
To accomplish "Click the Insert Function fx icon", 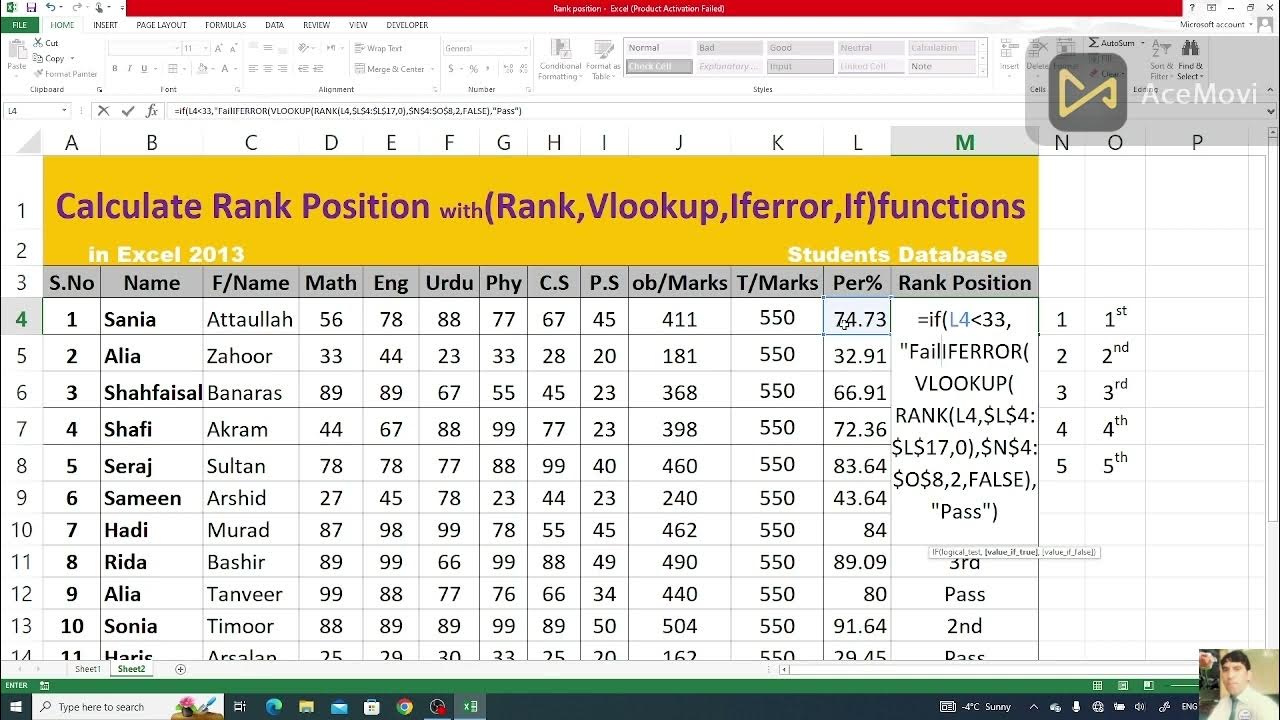I will [152, 111].
